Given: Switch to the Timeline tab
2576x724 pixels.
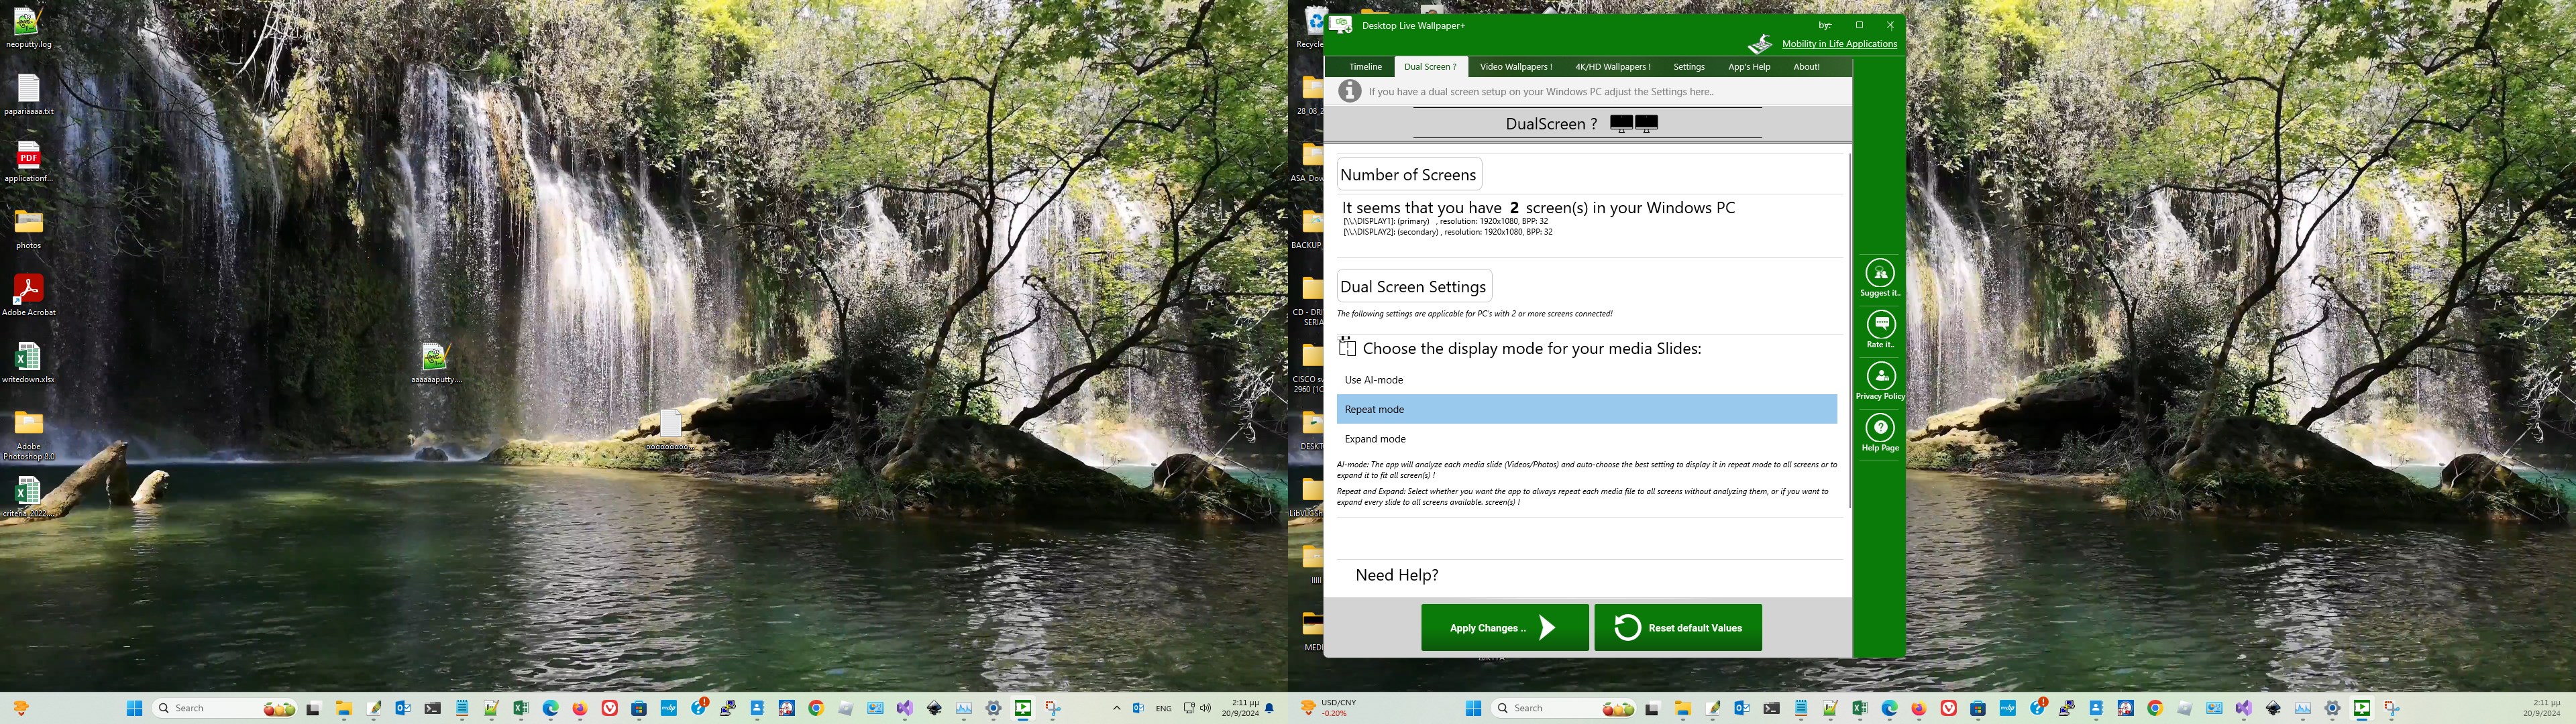Looking at the screenshot, I should tap(1365, 67).
